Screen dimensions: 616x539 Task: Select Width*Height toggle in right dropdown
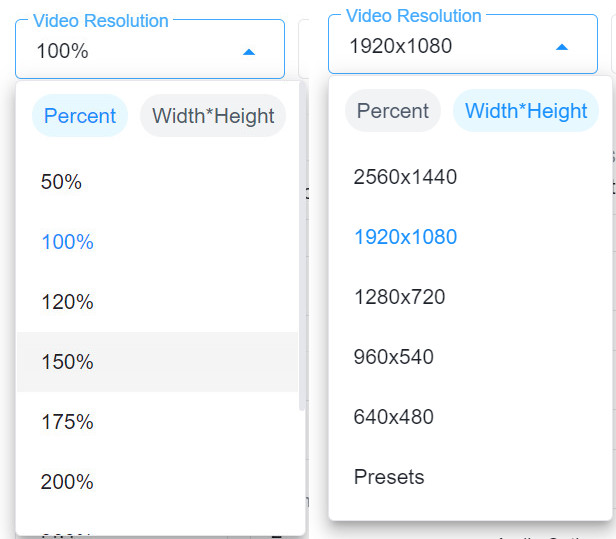(x=526, y=111)
